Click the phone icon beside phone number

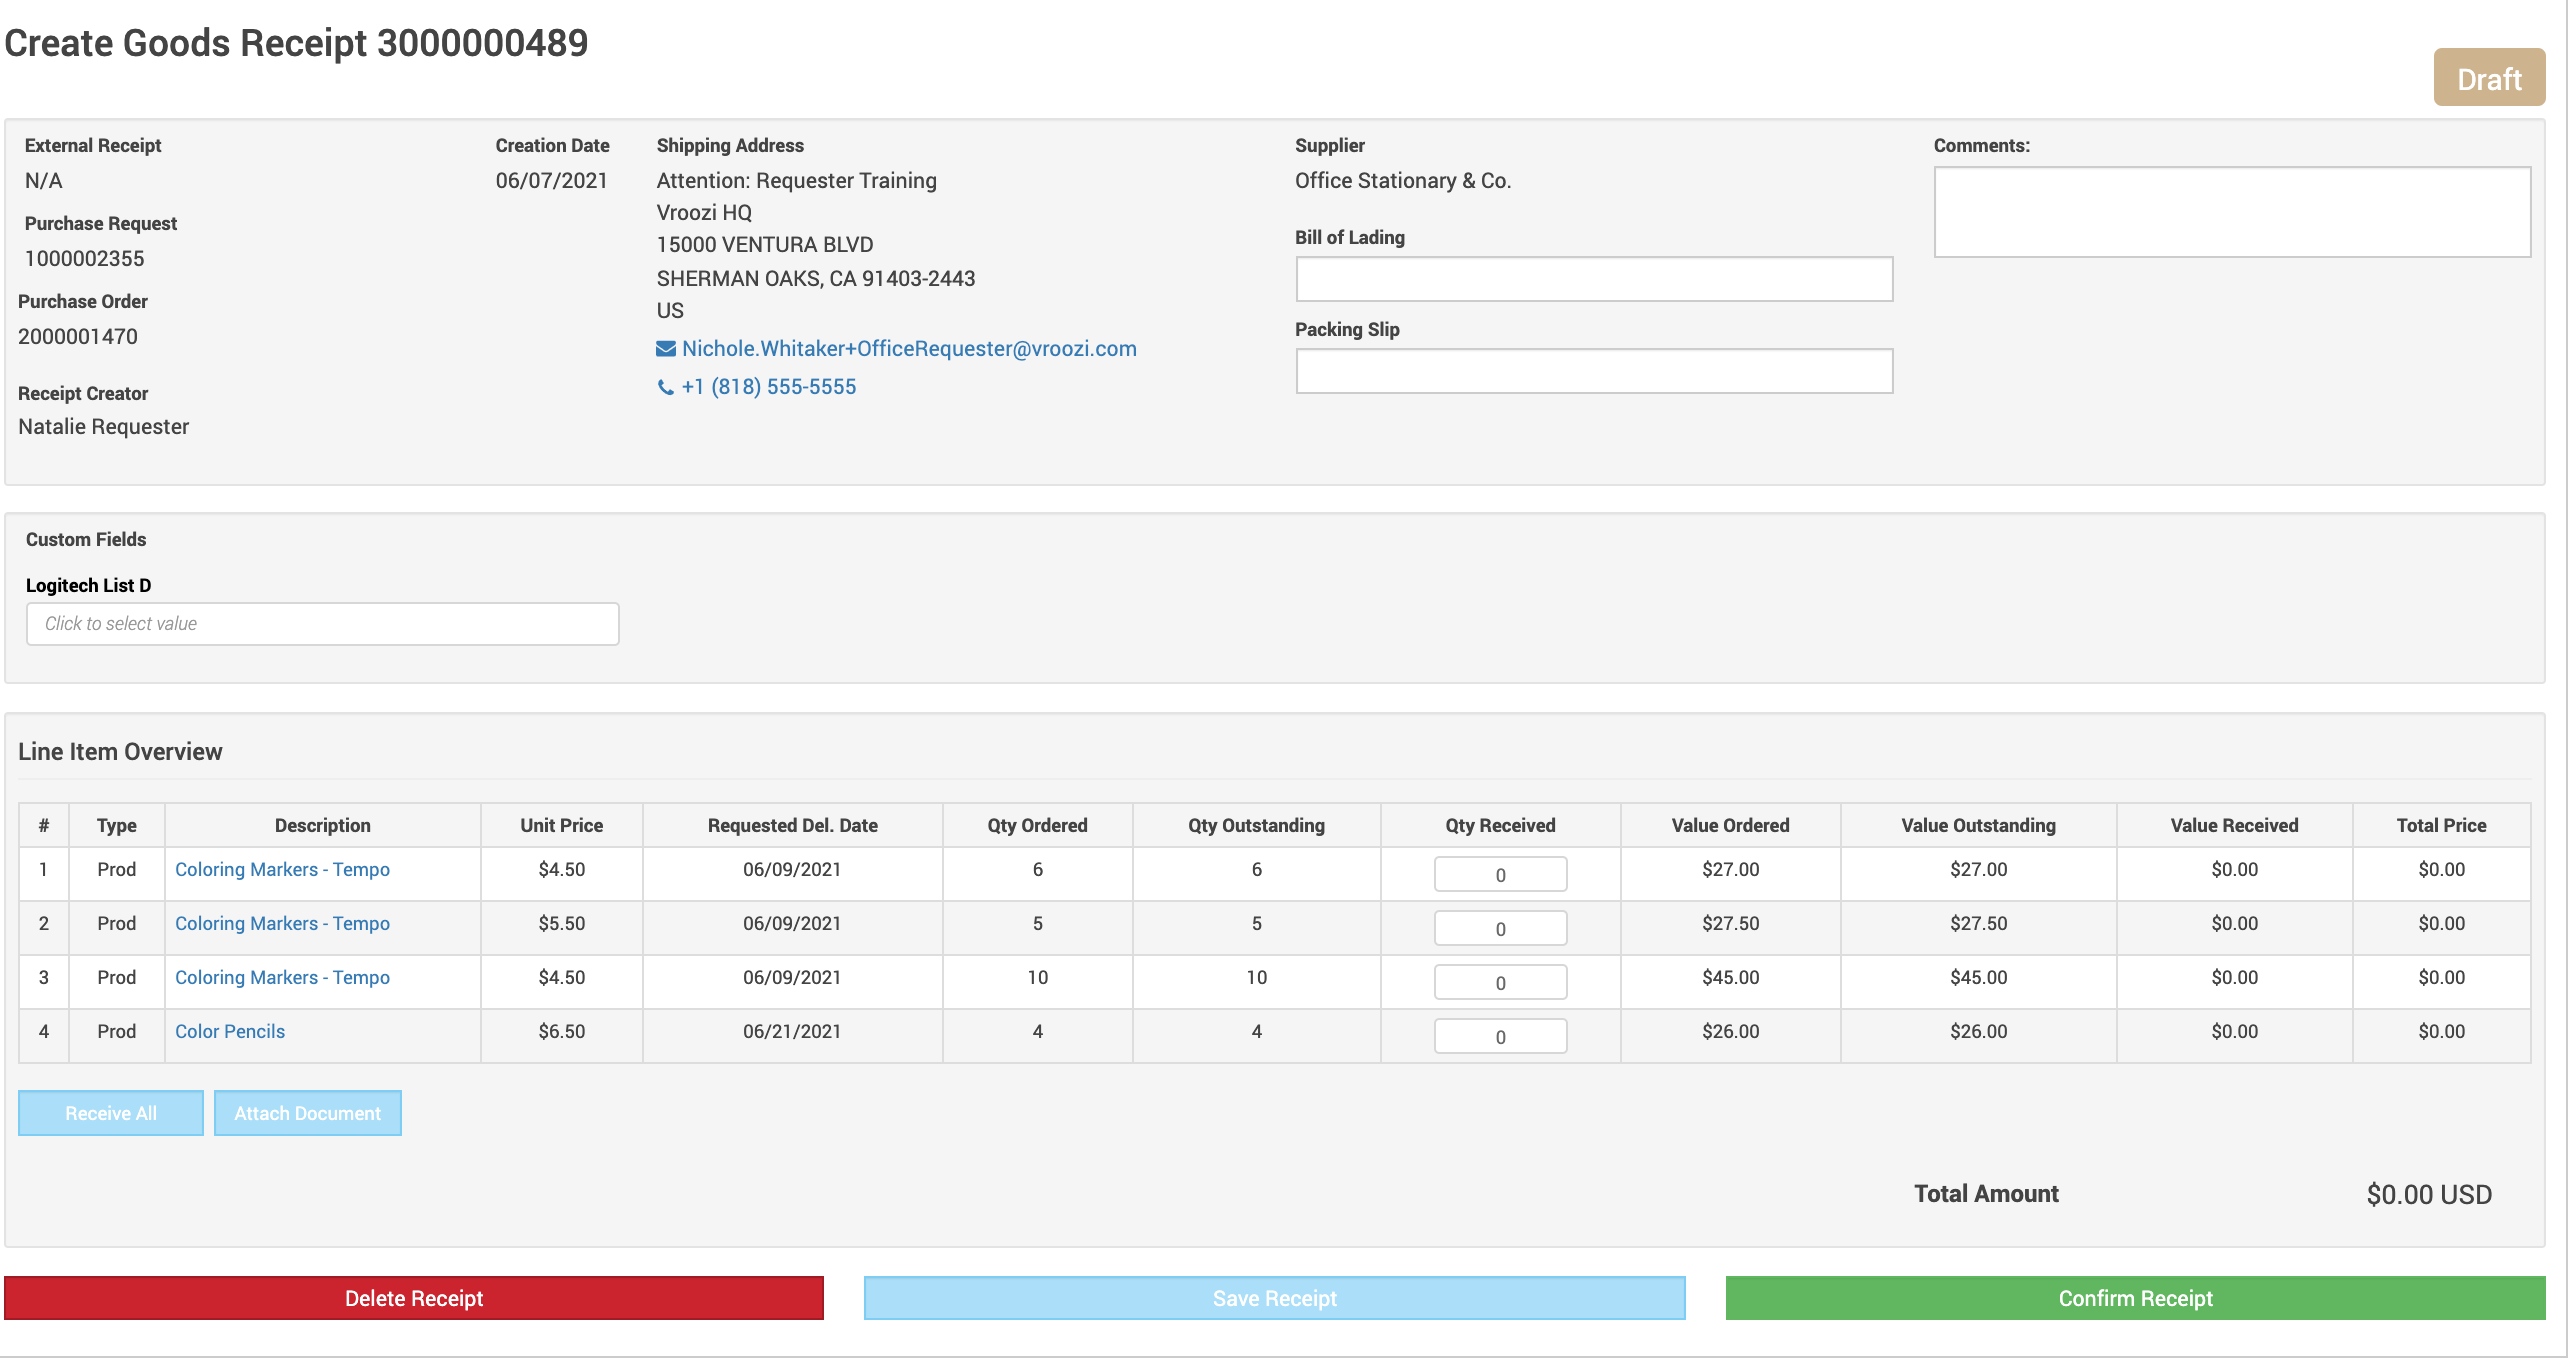(x=665, y=388)
